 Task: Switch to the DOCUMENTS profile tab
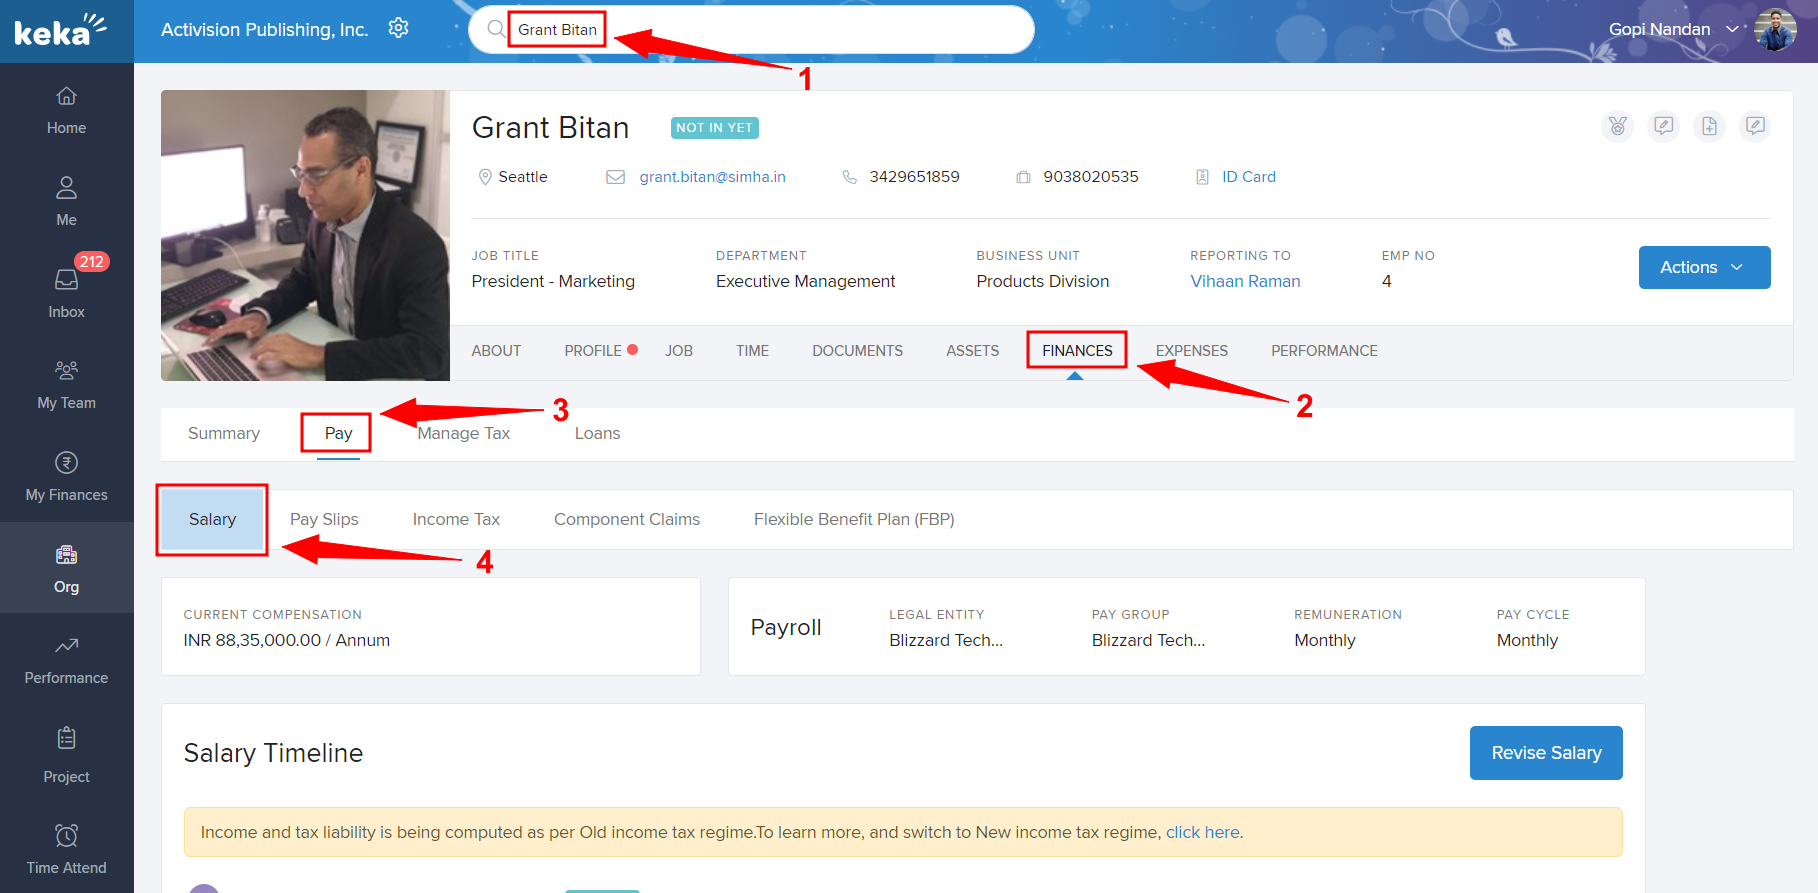(x=857, y=351)
